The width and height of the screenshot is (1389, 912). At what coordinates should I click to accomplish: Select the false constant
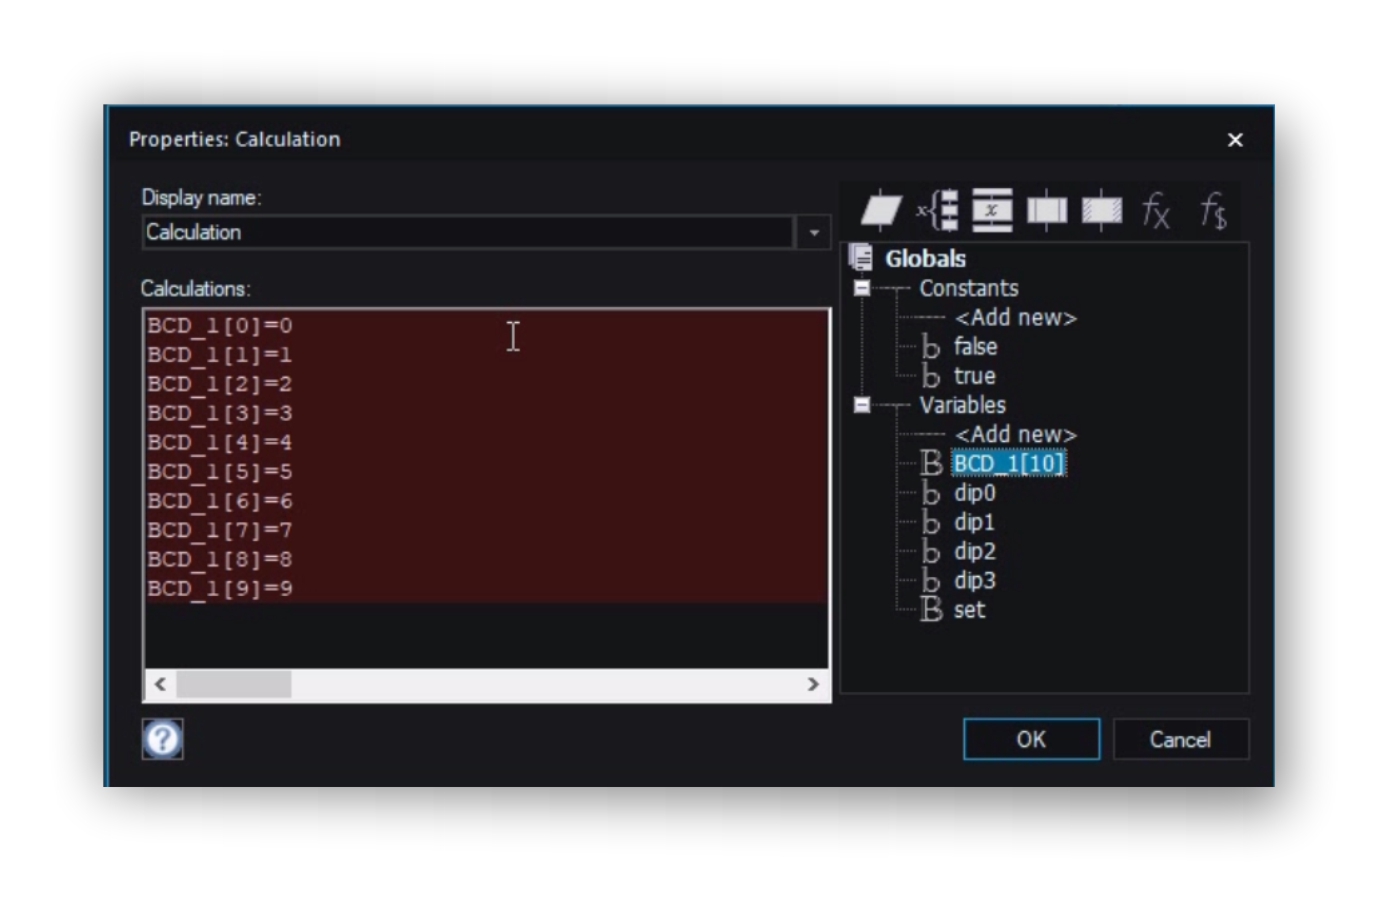(x=975, y=347)
